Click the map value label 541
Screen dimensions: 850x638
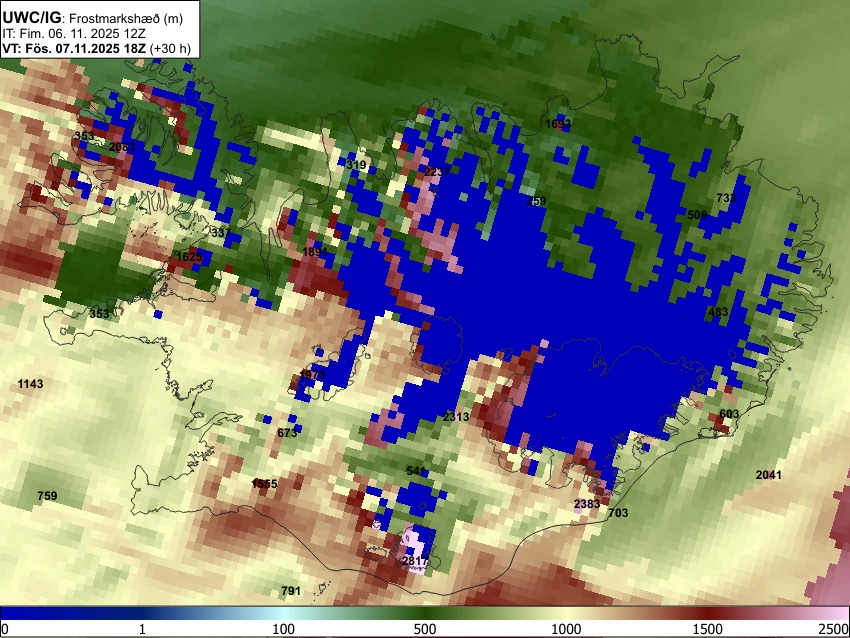click(x=416, y=471)
